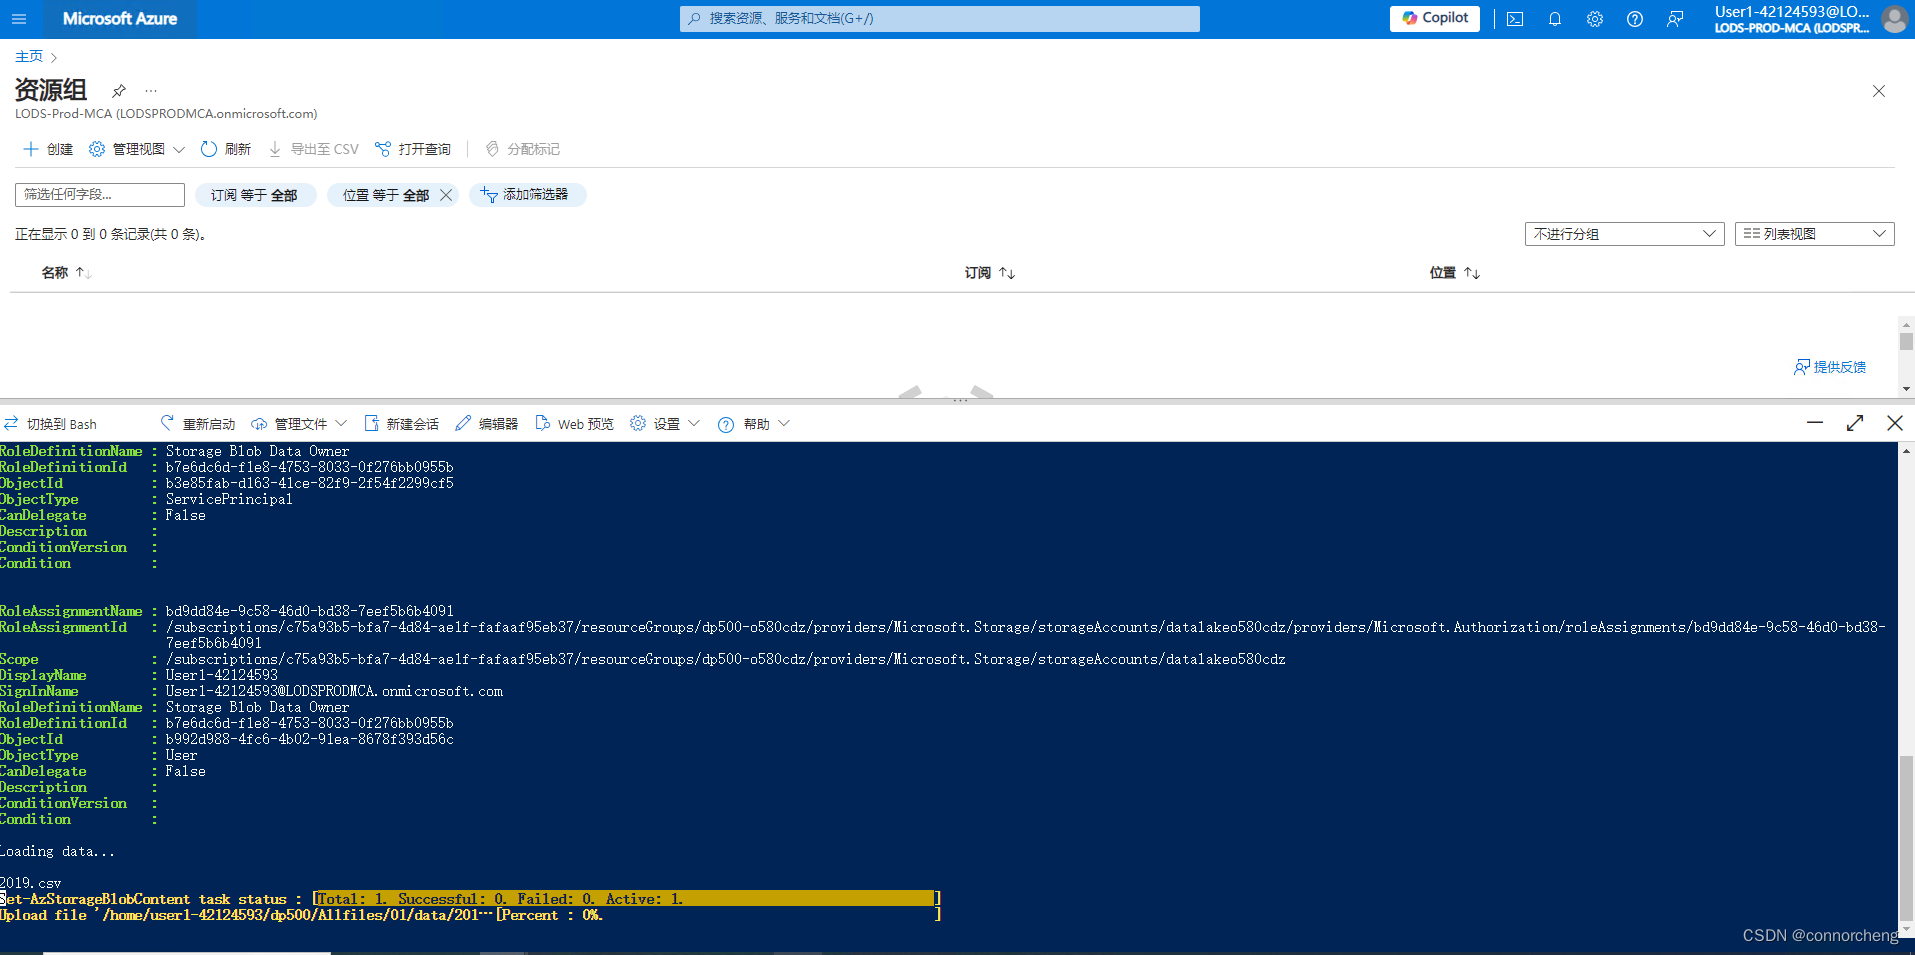Pin the 资源组 page
Screen dimensions: 1915x955
(x=119, y=90)
